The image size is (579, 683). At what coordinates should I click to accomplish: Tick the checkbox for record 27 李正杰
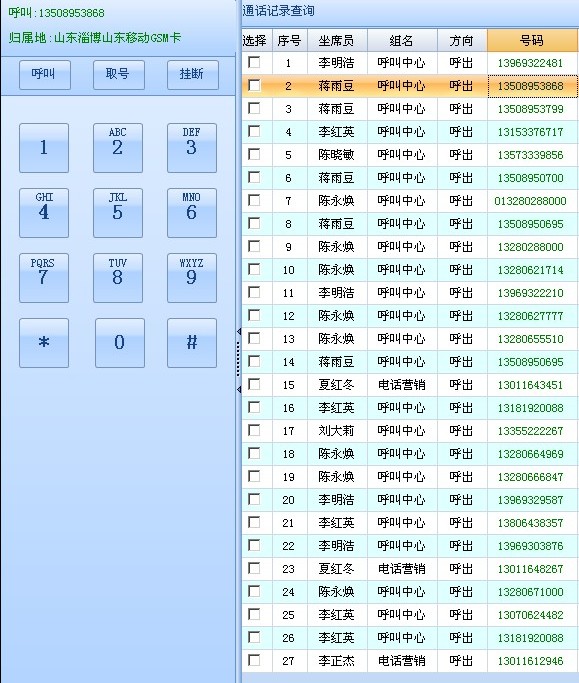pyautogui.click(x=254, y=660)
